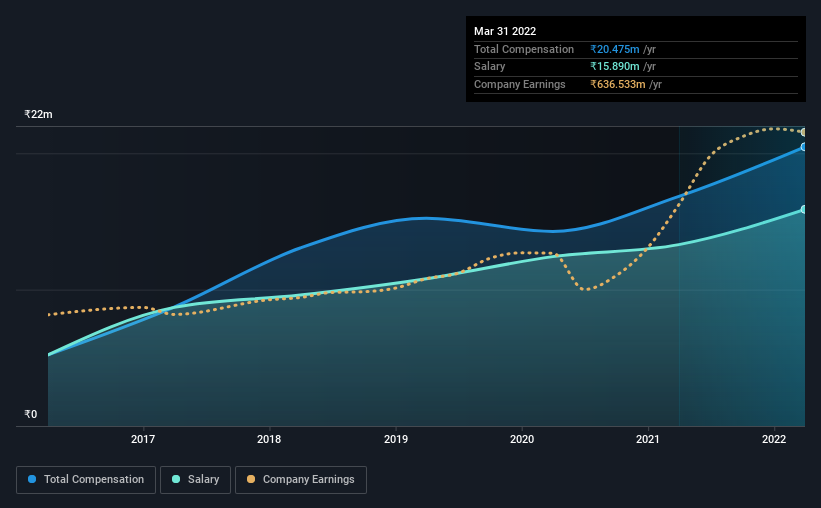This screenshot has height=508, width=821.
Task: Toggle the Company Earnings legend button
Action: pyautogui.click(x=301, y=480)
